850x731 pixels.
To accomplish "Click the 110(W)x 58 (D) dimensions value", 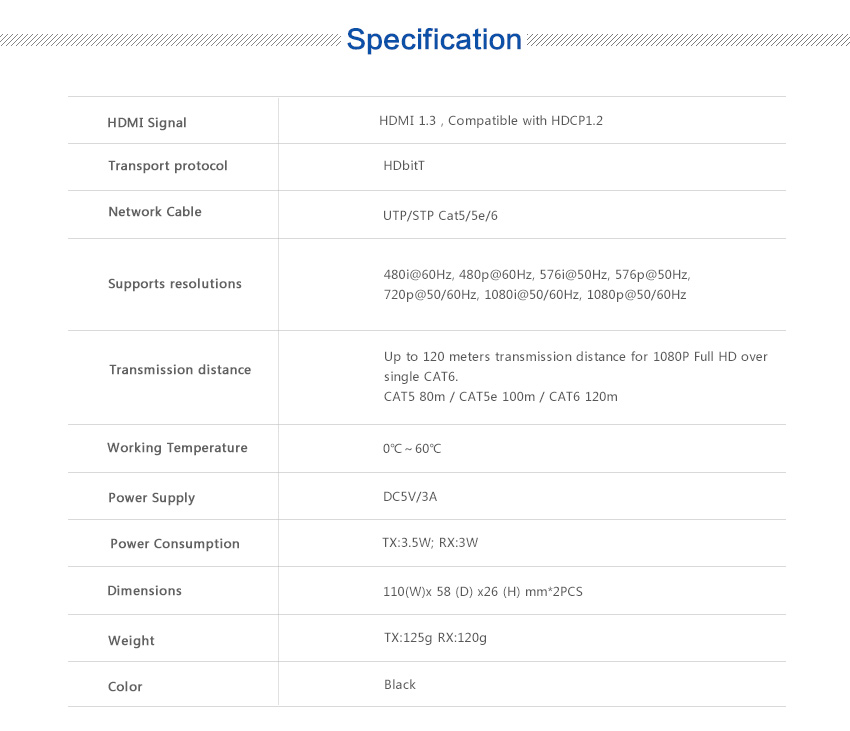I will 482,592.
